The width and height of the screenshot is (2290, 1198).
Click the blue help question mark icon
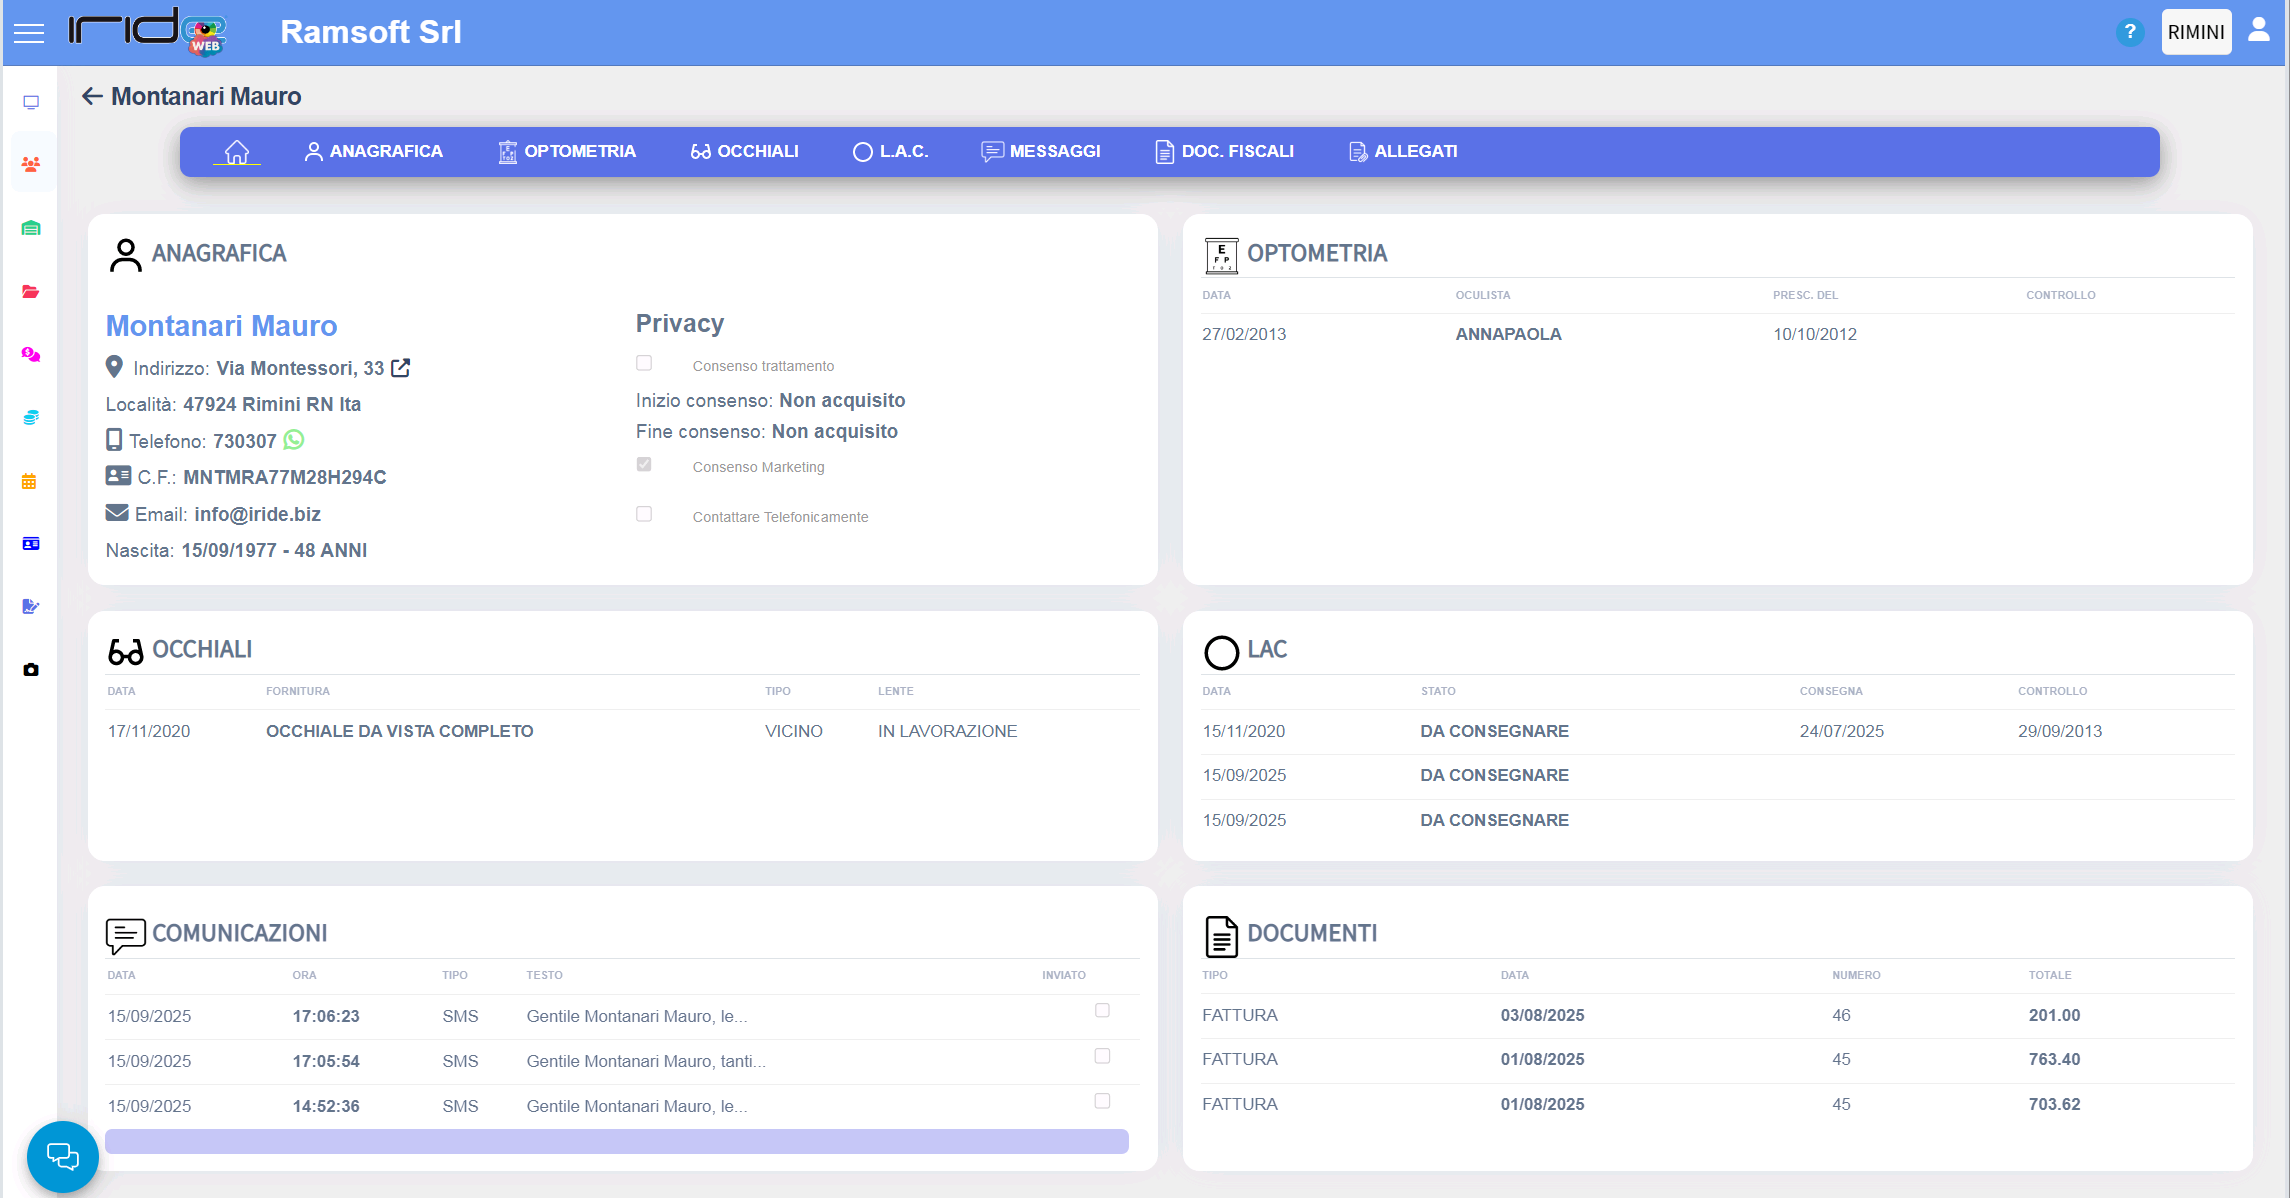point(2130,32)
